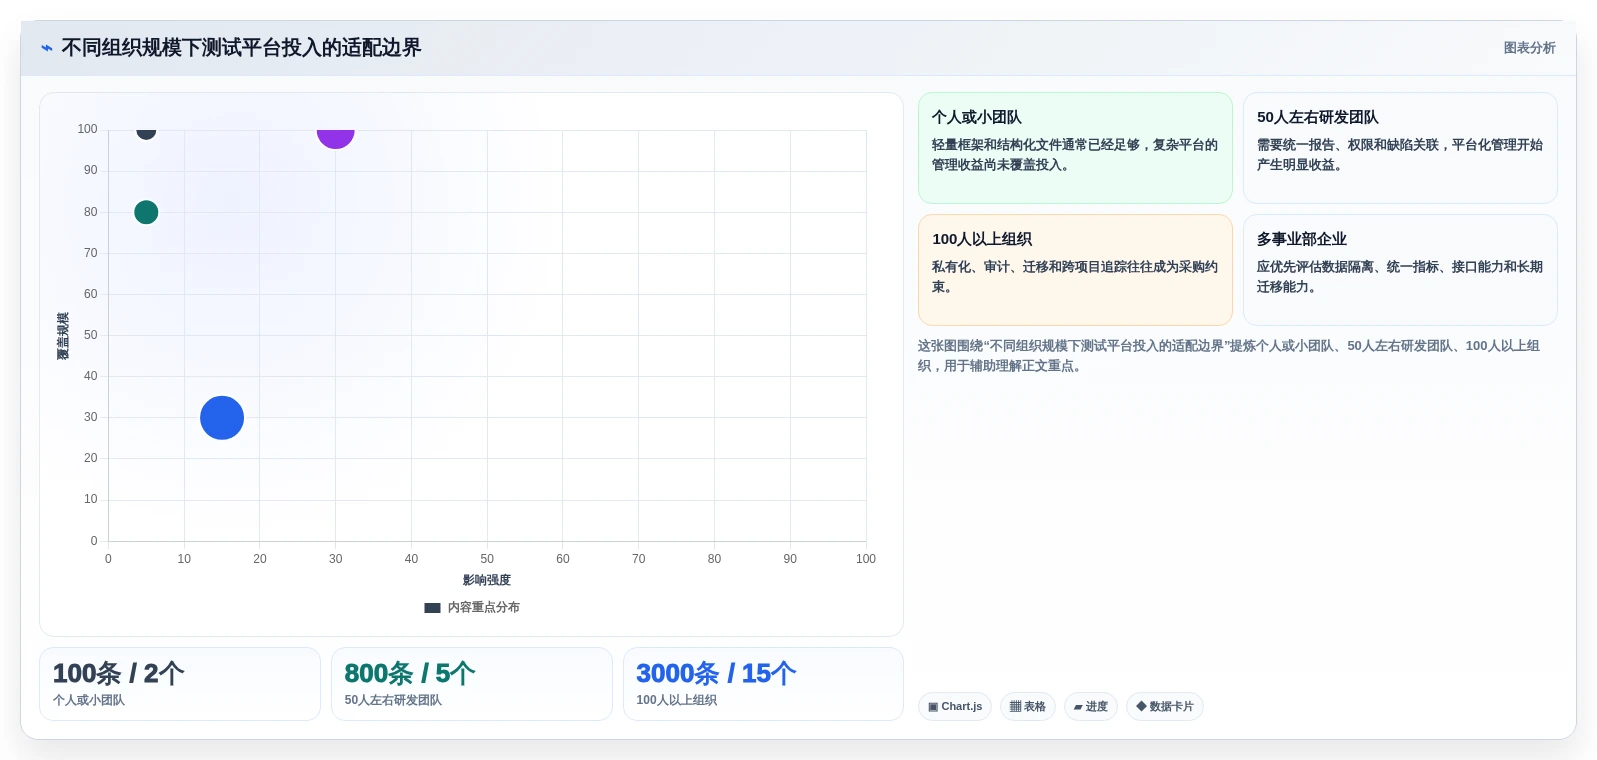Click the 100人以上组织 label under 3000条
This screenshot has width=1597, height=760.
(x=677, y=700)
